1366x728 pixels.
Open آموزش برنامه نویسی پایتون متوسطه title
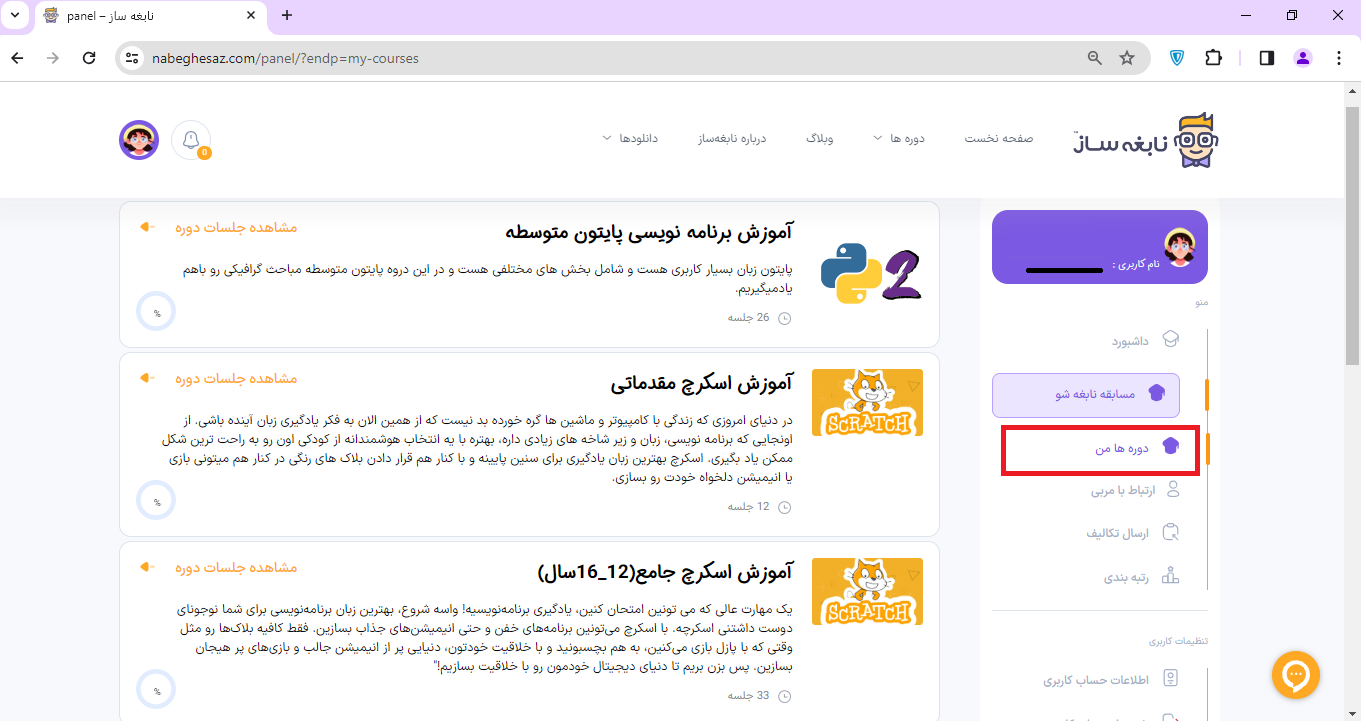point(648,233)
